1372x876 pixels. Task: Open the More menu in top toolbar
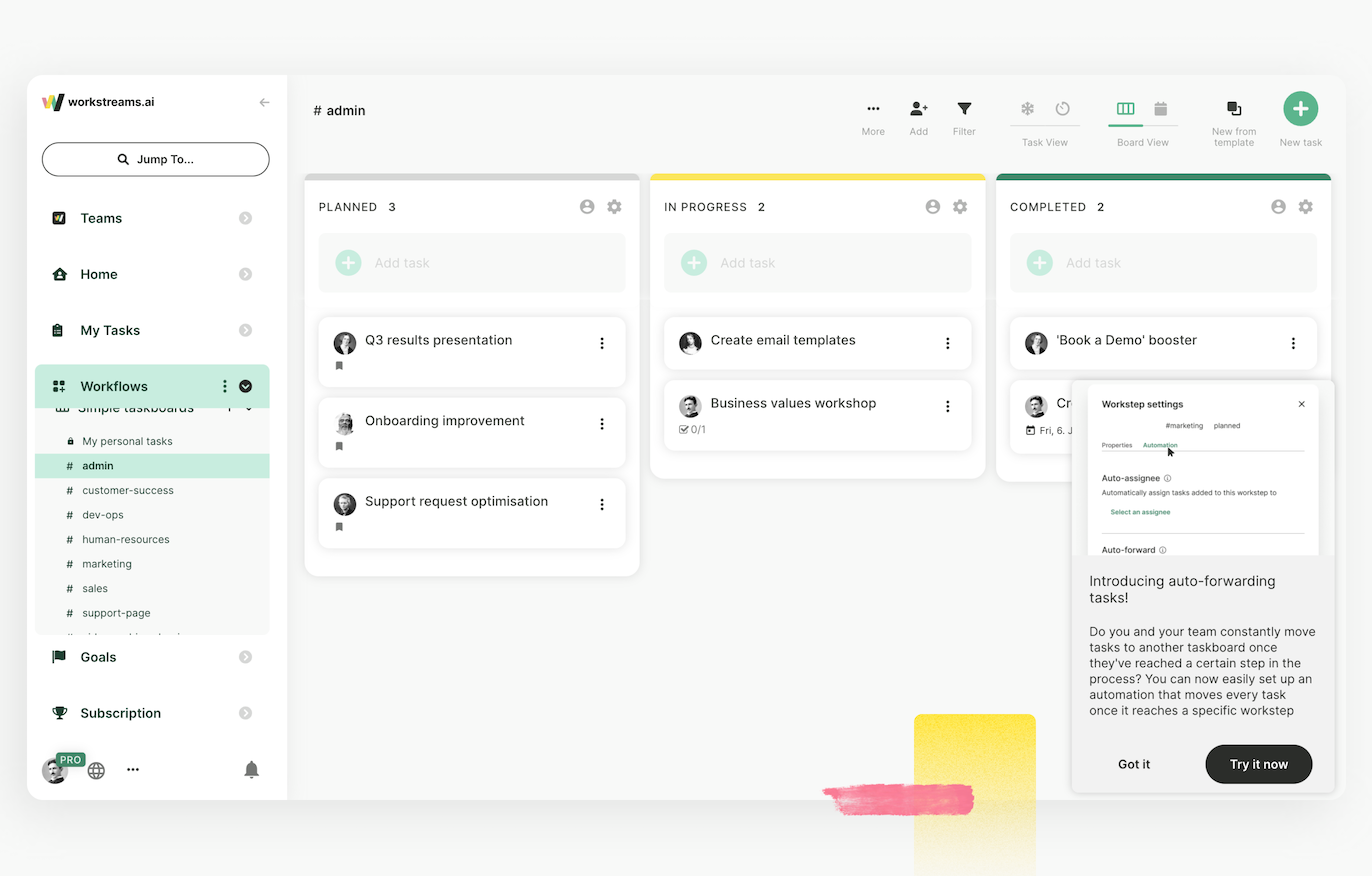pyautogui.click(x=873, y=109)
